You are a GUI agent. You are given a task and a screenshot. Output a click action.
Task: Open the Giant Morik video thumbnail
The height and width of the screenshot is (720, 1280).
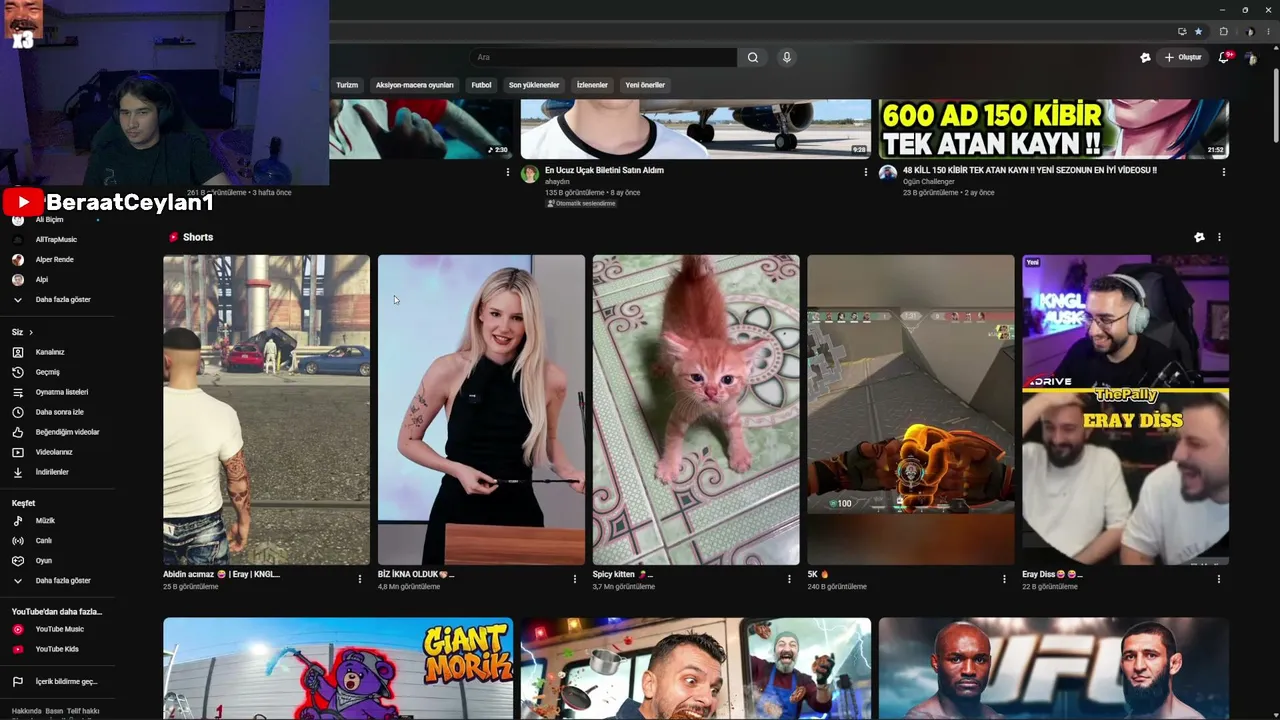click(338, 668)
